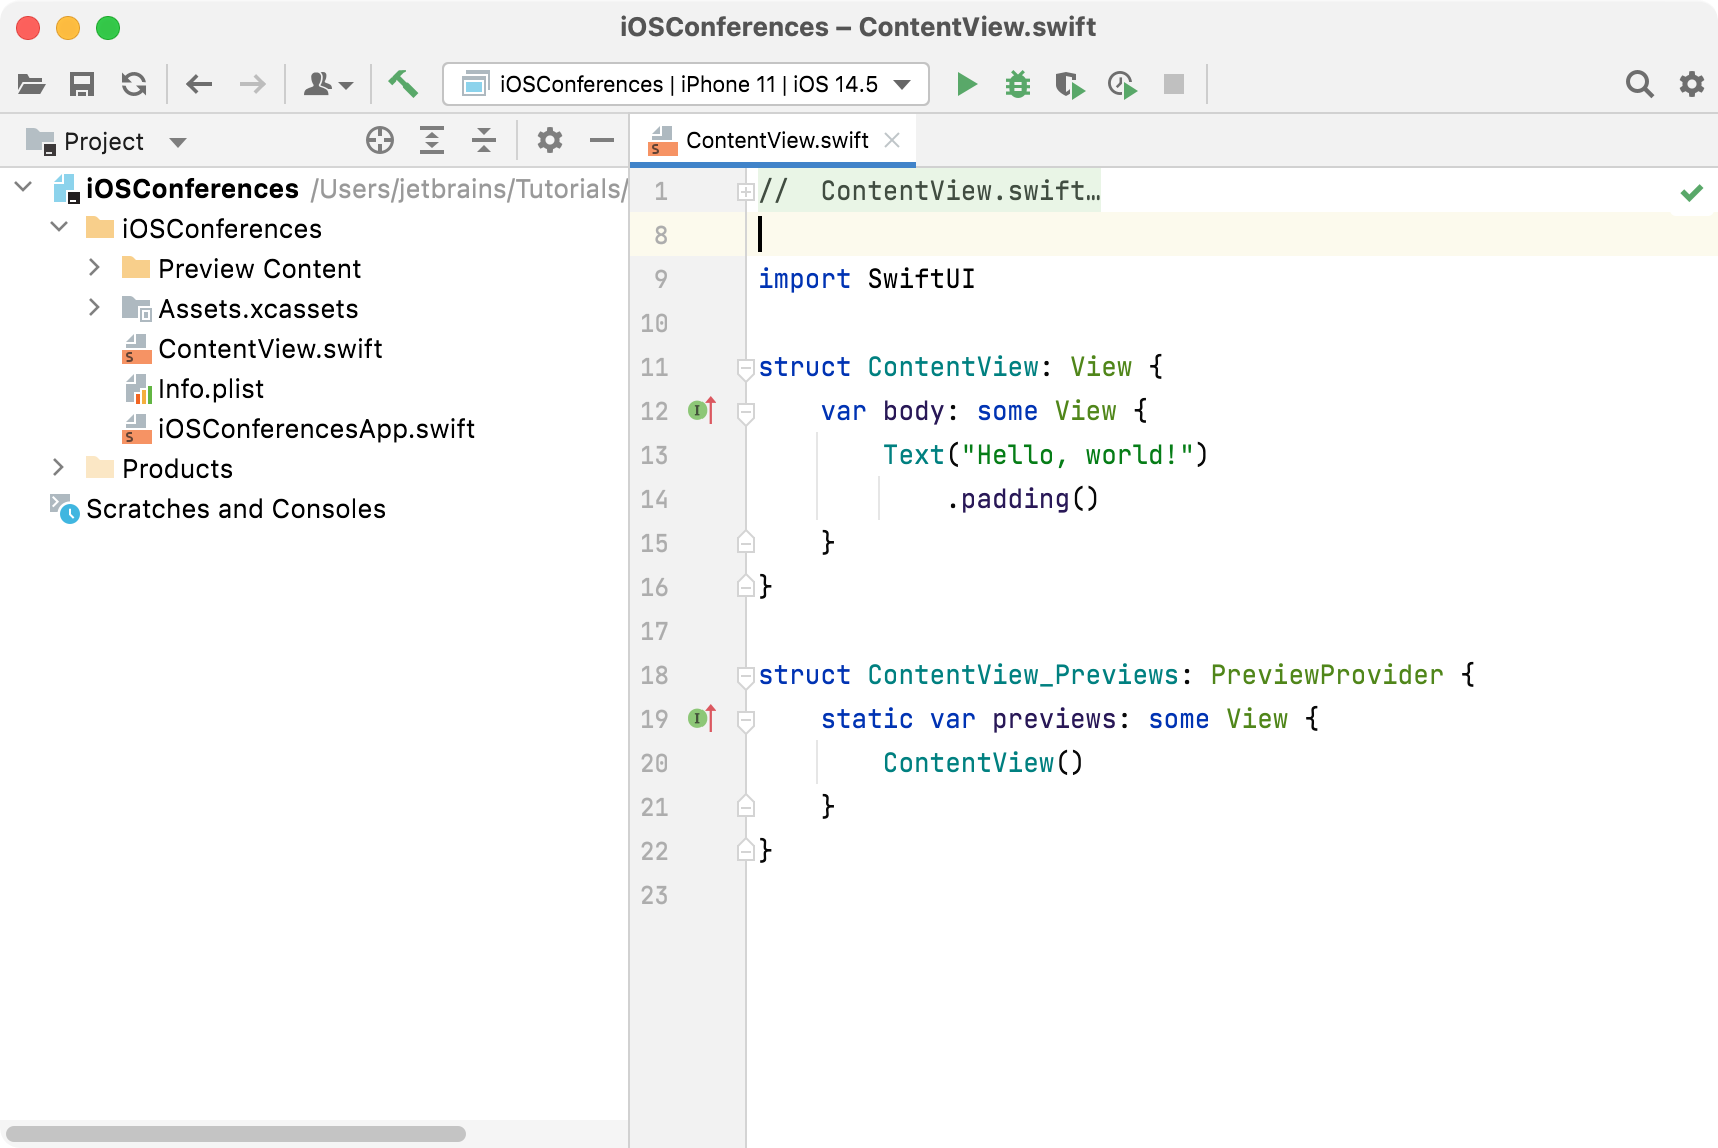
Task: Click Collapse All in Project panel
Action: coord(484,141)
